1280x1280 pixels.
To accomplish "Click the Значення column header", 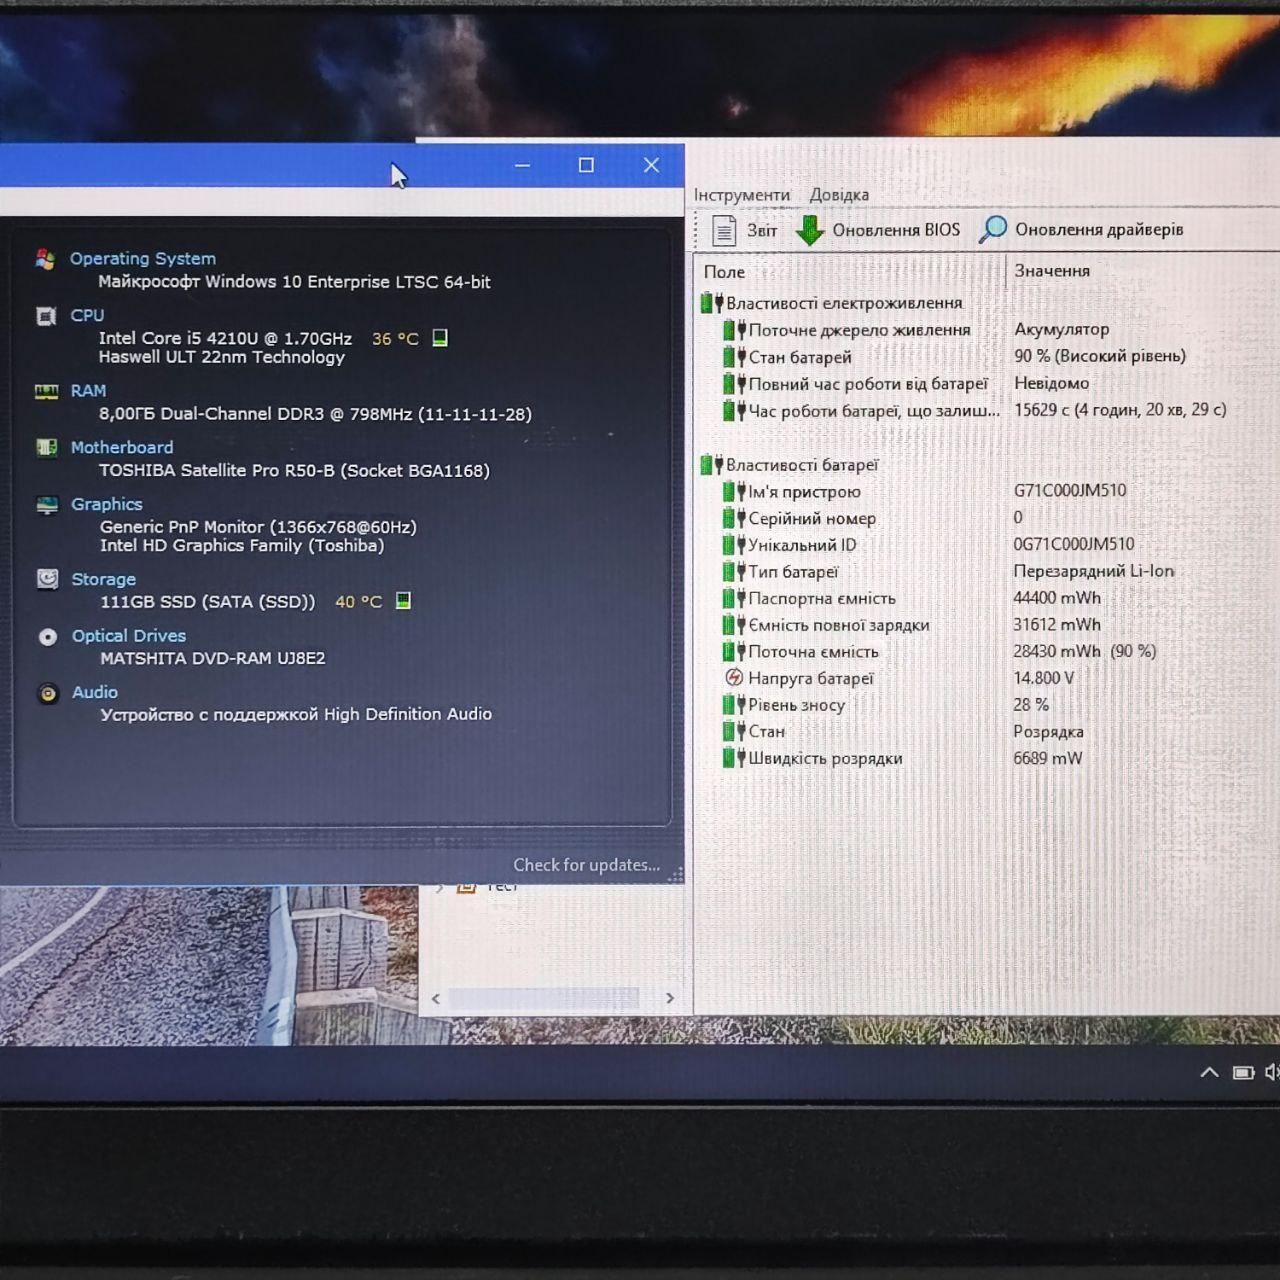I will tap(1143, 271).
